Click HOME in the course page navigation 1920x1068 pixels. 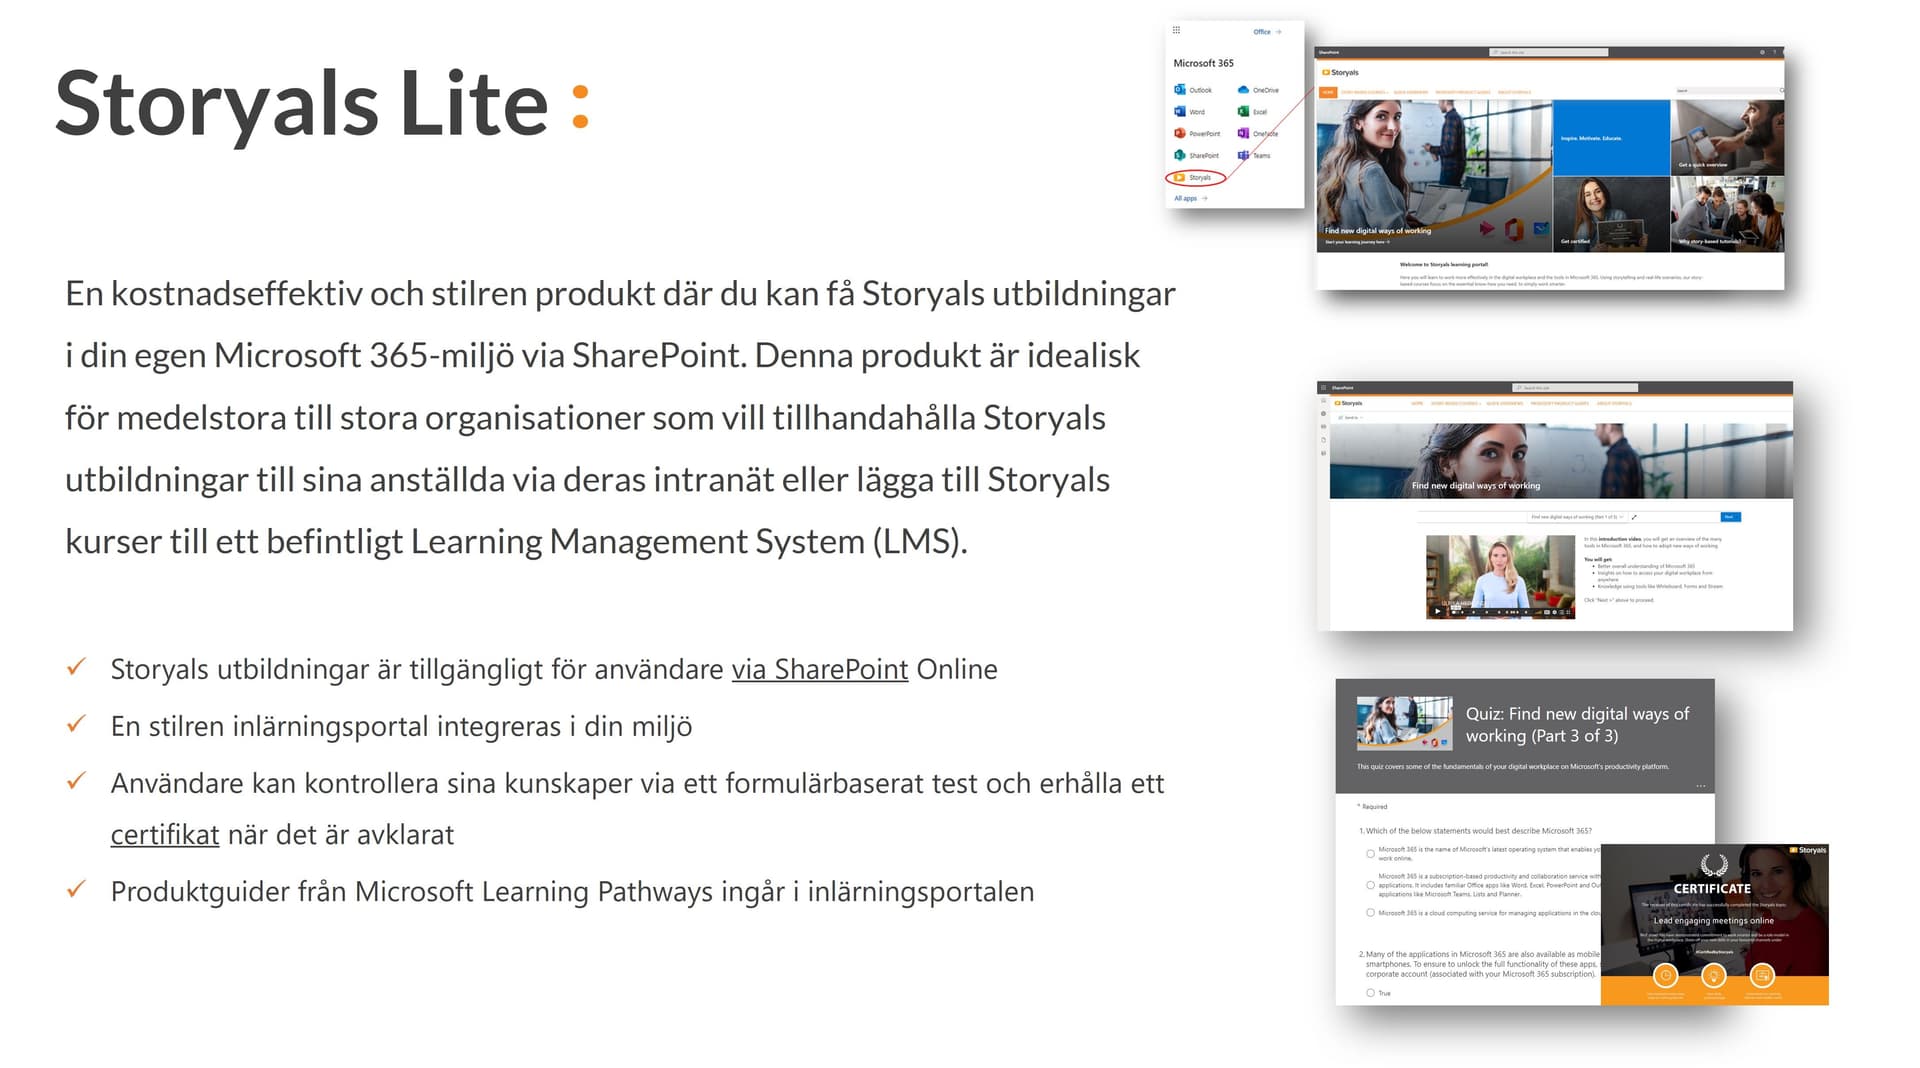[x=1417, y=403]
